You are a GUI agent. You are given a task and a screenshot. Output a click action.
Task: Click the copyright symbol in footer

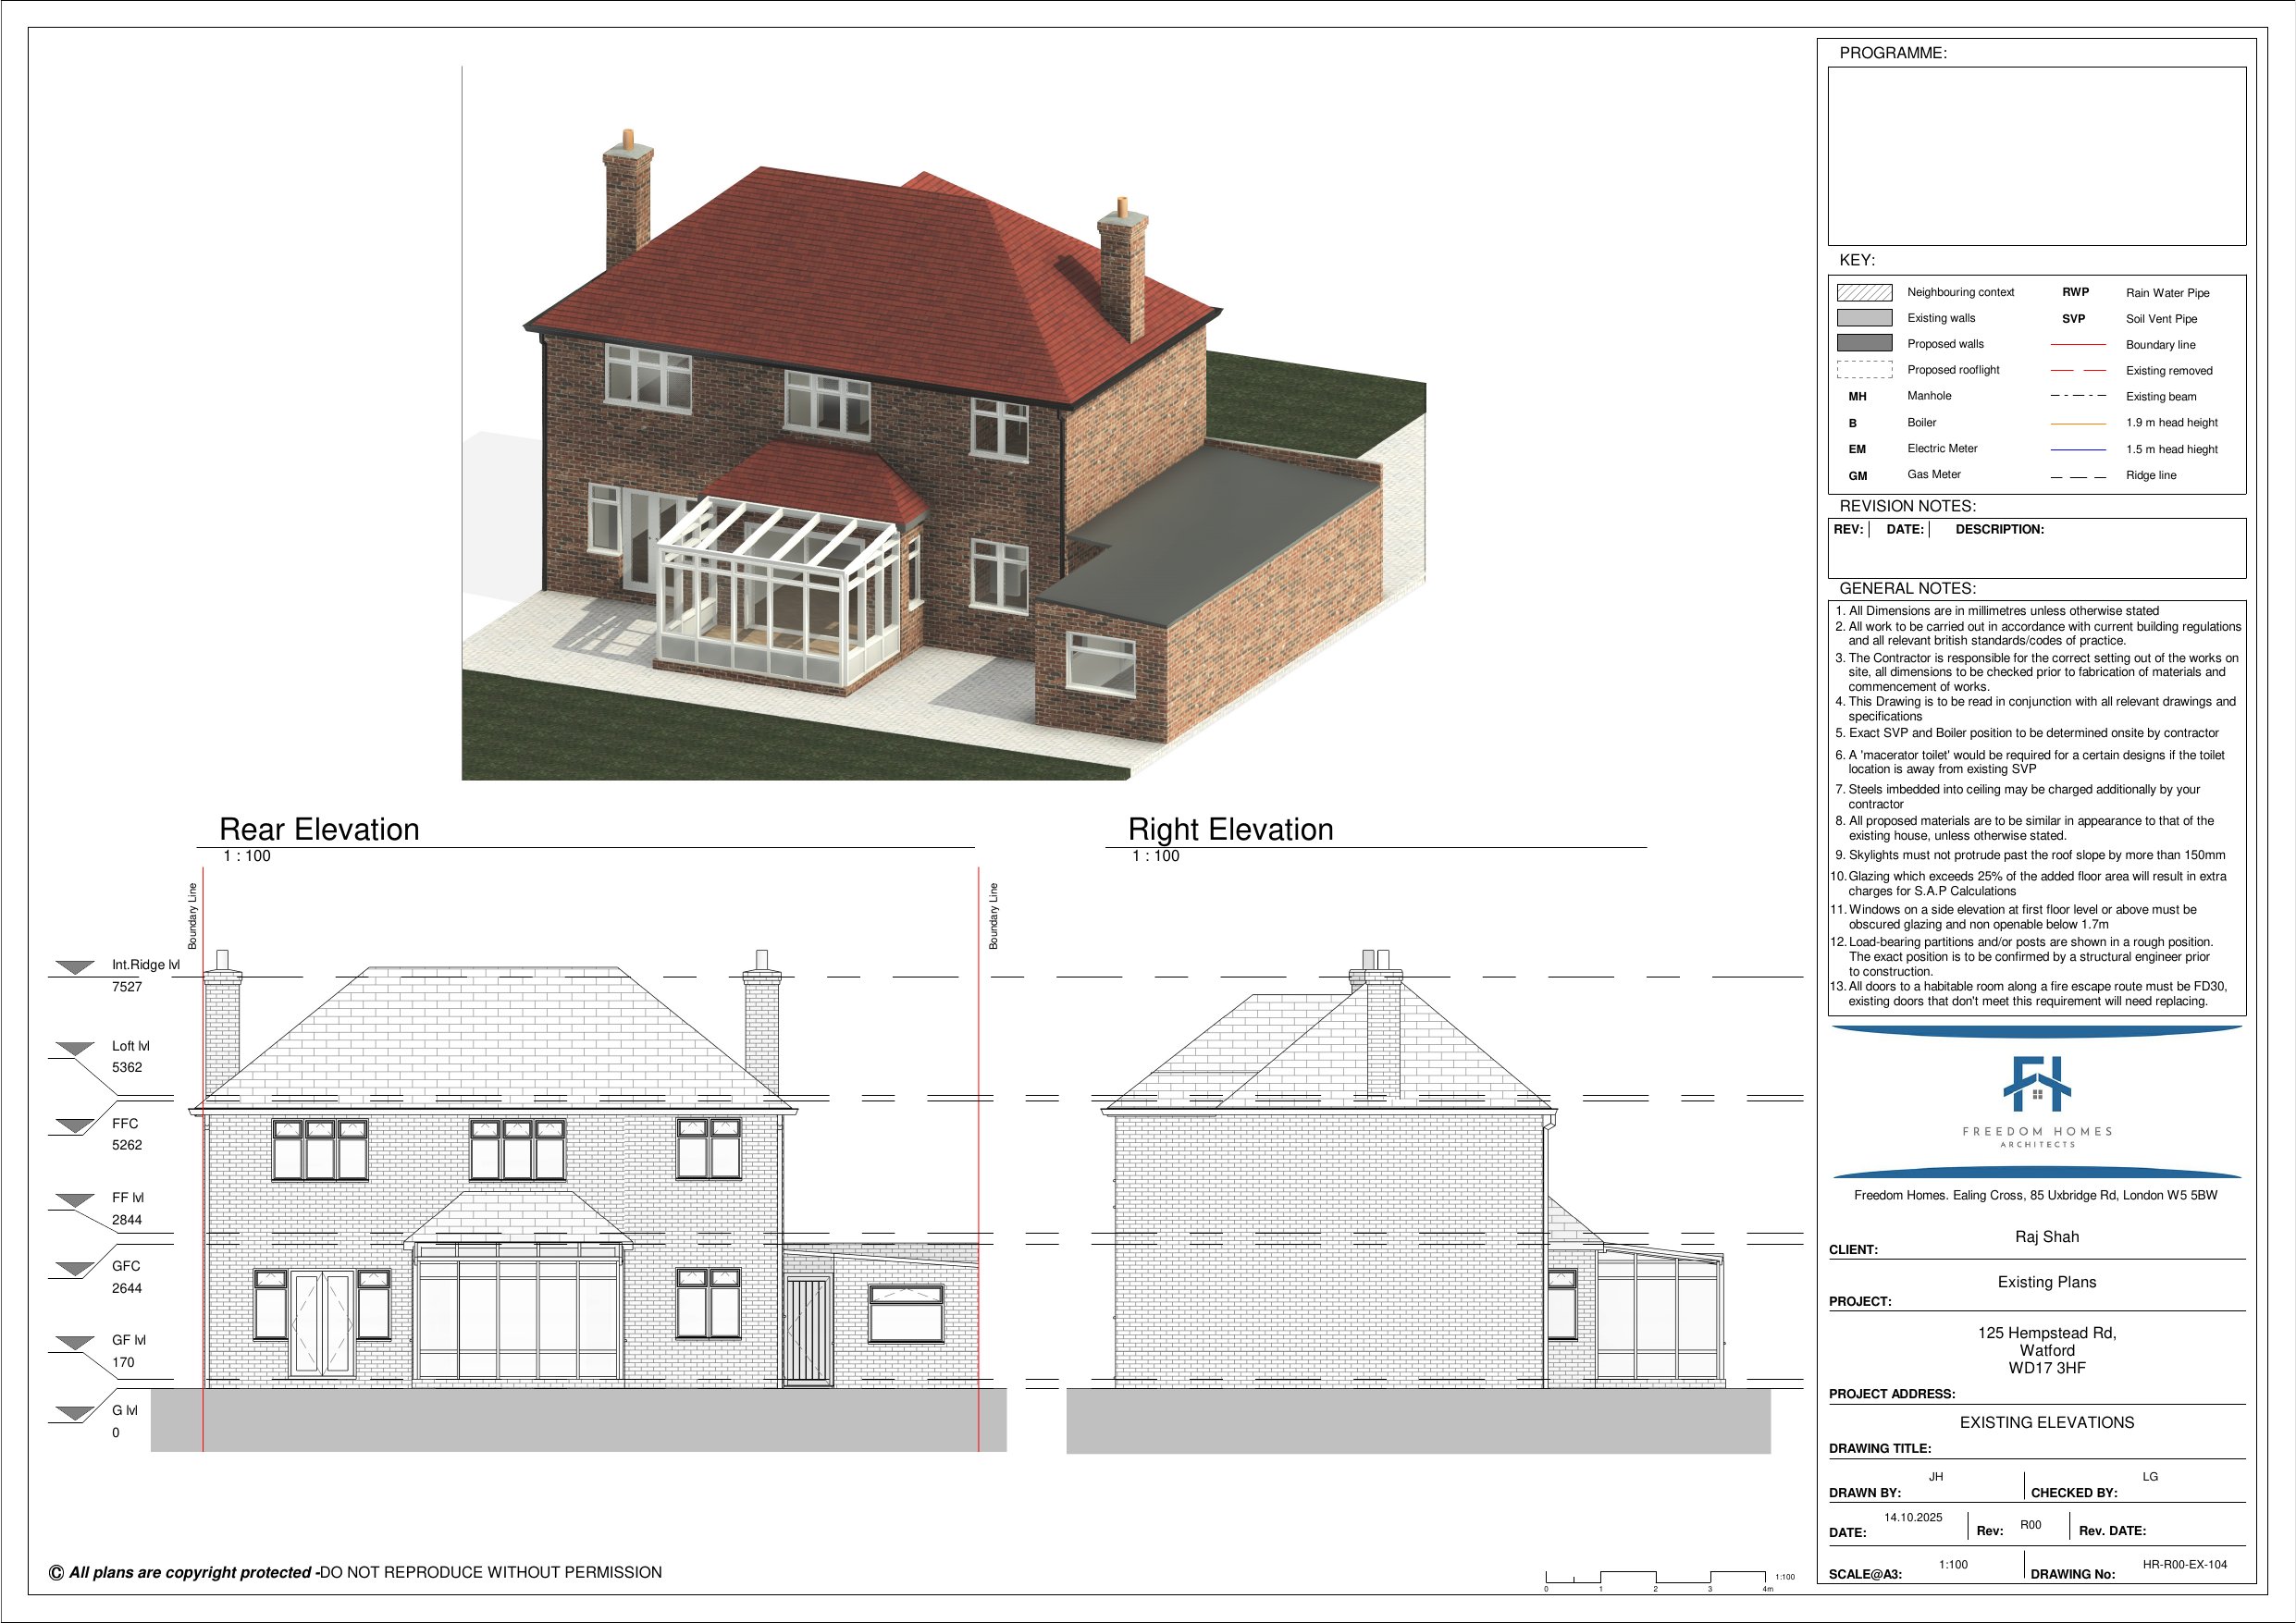point(56,1573)
